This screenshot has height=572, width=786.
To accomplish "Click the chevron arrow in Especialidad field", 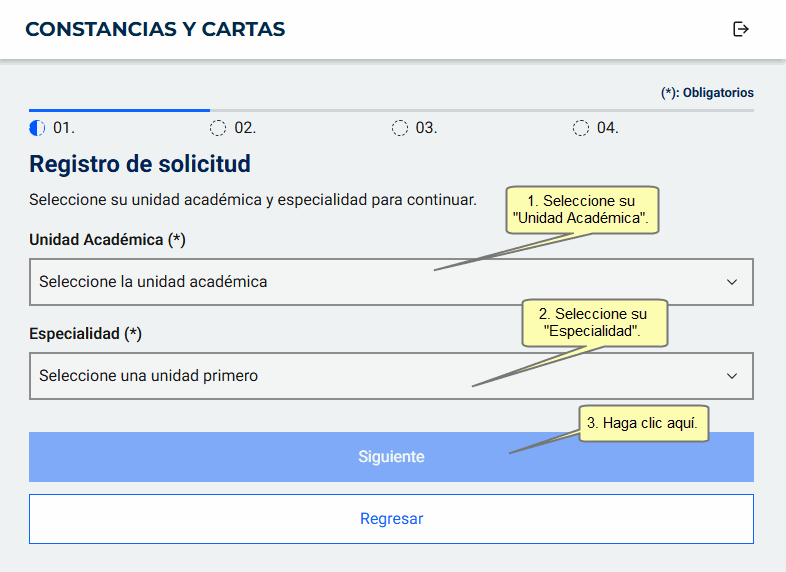I will [x=732, y=376].
